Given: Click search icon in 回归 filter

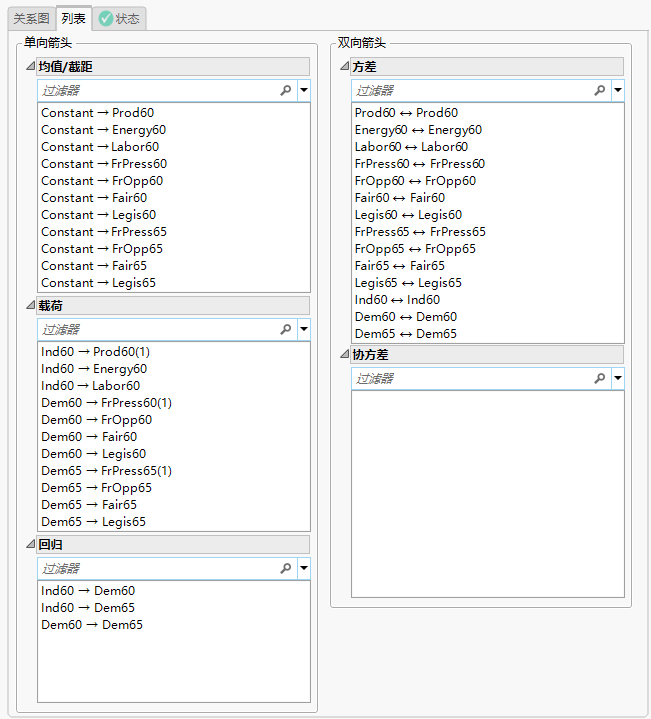Looking at the screenshot, I should click(286, 568).
